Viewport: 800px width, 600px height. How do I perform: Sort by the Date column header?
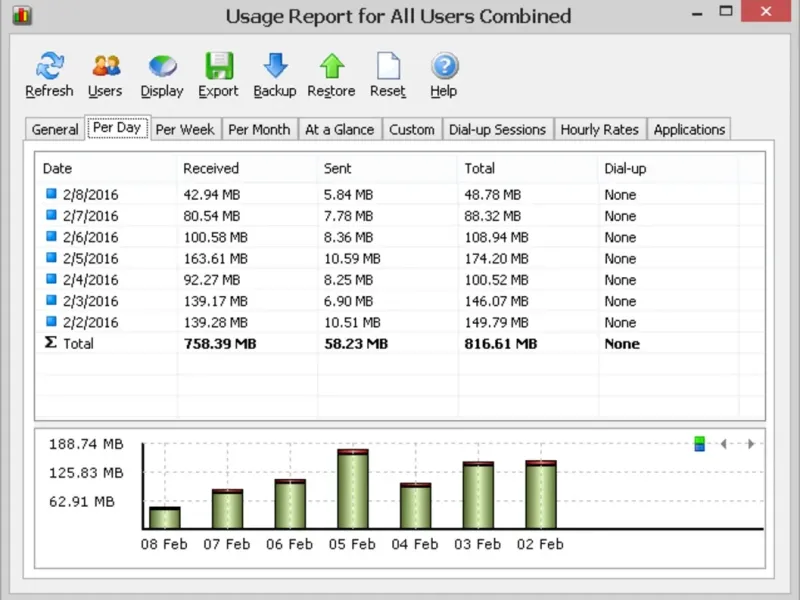(x=106, y=168)
